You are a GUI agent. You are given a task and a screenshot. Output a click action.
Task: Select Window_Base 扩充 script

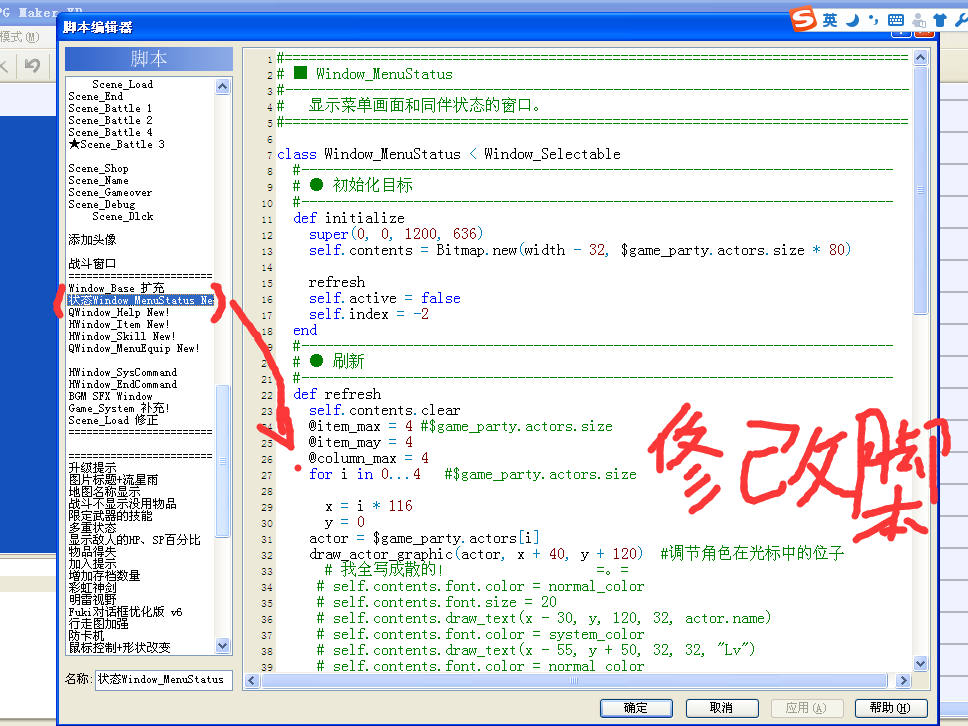(116, 288)
